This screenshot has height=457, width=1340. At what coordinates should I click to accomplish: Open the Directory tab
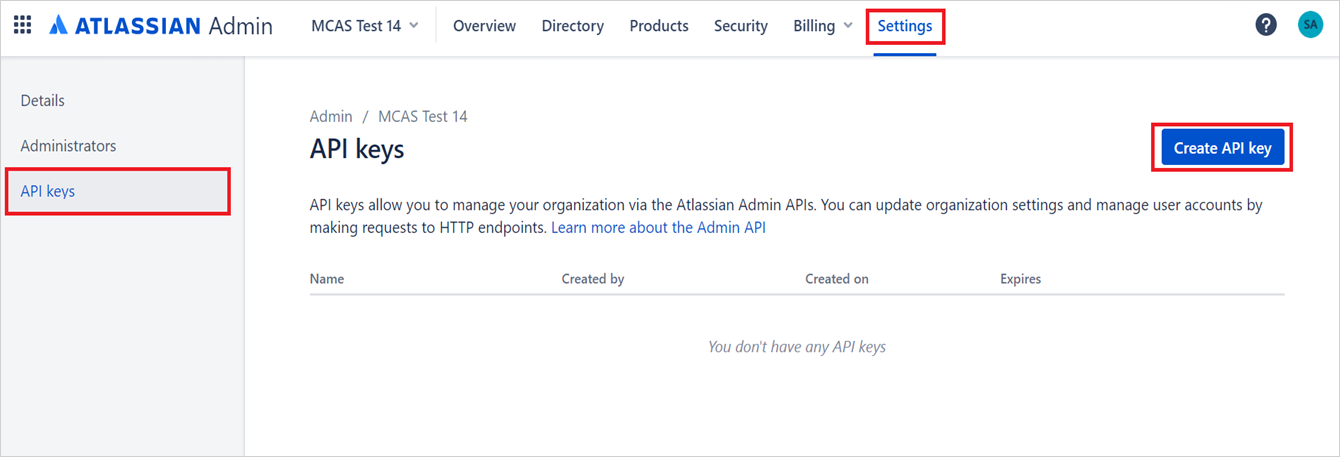point(572,26)
